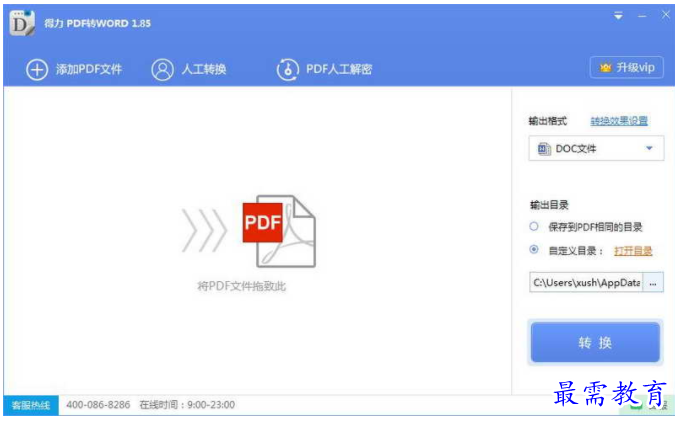This screenshot has width=675, height=425.
Task: Click the browse ellipsis button next to path
Action: click(x=653, y=282)
